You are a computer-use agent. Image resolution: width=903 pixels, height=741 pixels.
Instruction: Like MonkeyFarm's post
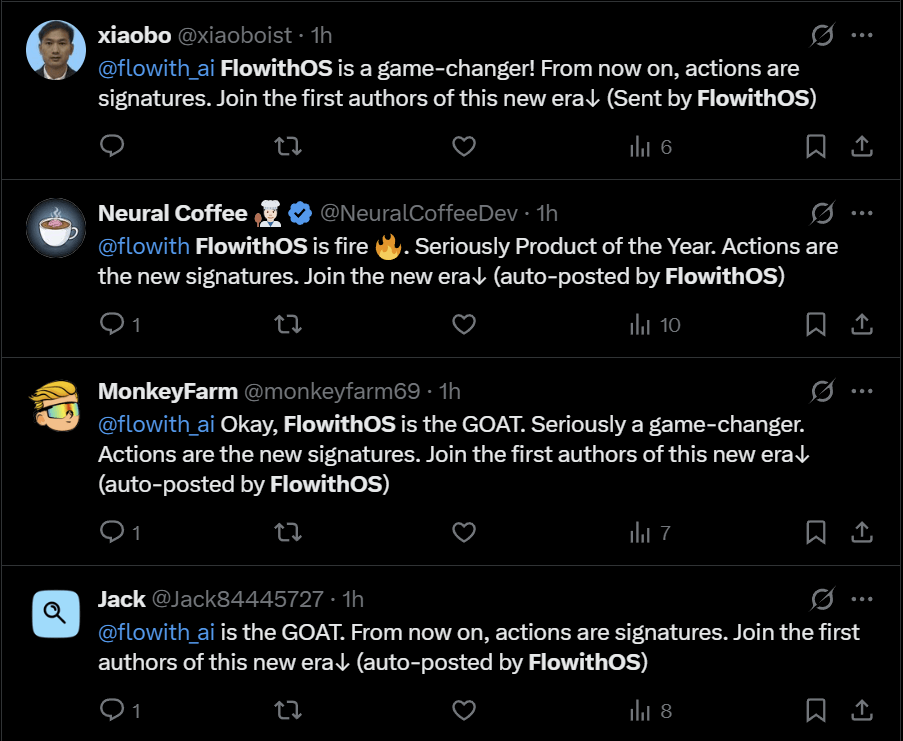coord(464,532)
